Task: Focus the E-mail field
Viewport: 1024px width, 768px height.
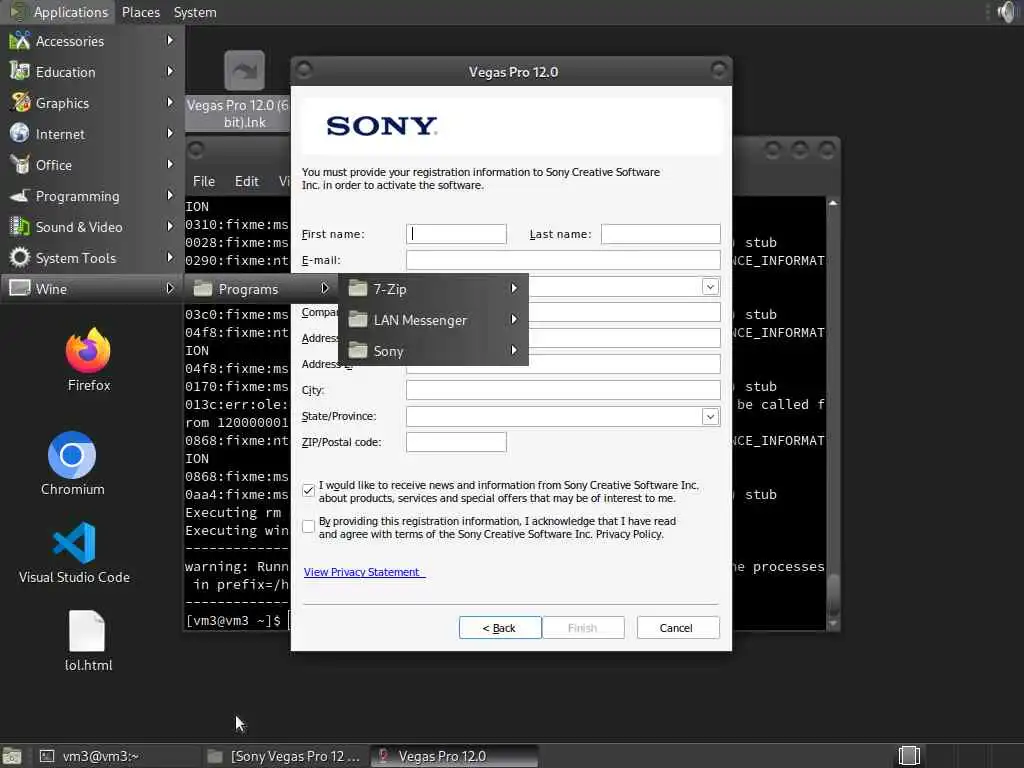Action: (x=563, y=260)
